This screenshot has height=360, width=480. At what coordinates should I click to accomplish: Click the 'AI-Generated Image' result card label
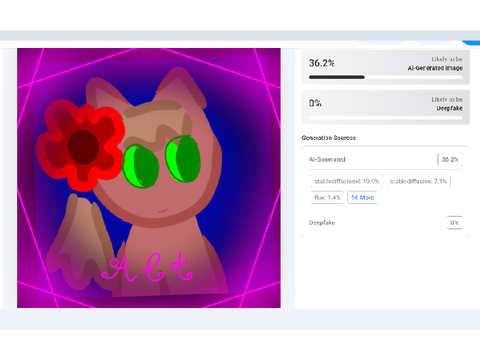[x=435, y=68]
